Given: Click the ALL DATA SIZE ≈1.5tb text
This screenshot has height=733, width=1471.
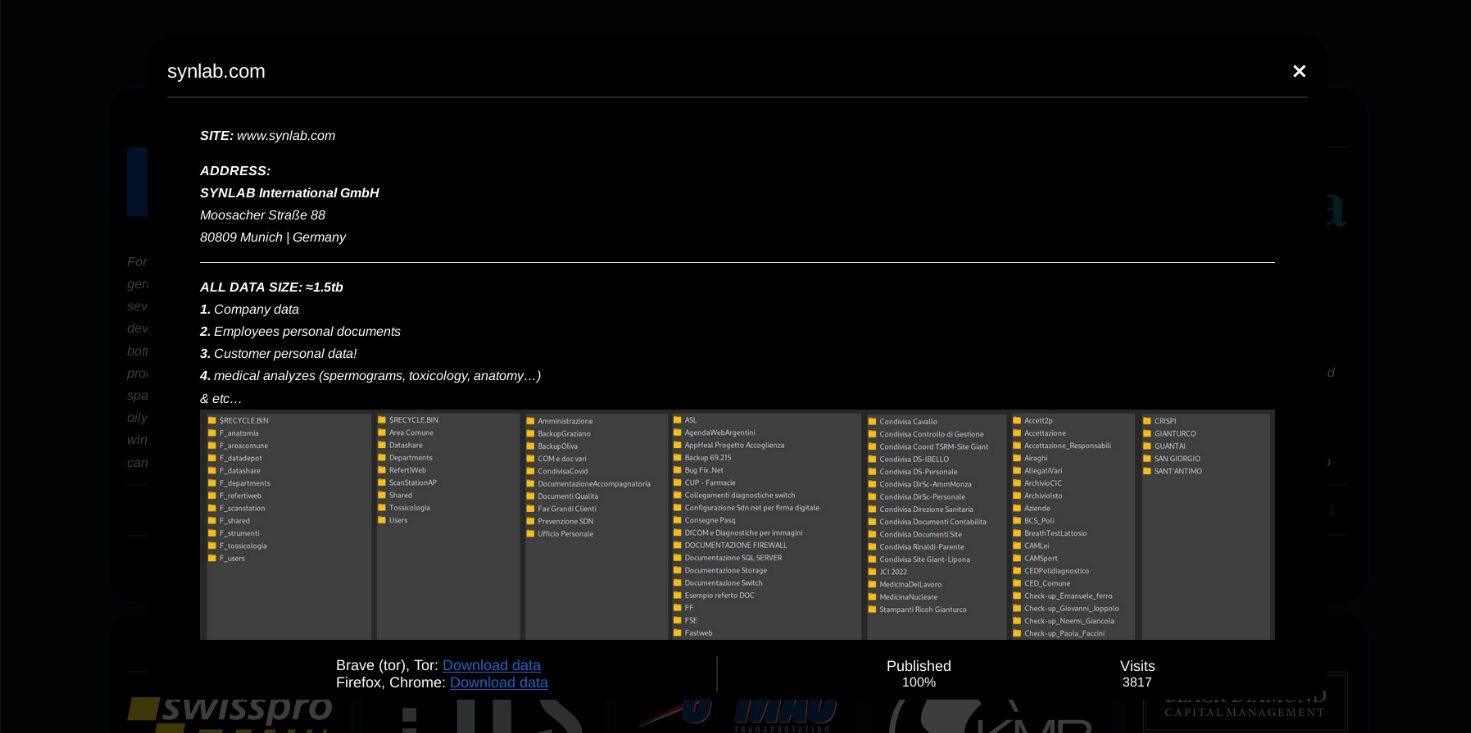Looking at the screenshot, I should click(x=271, y=287).
